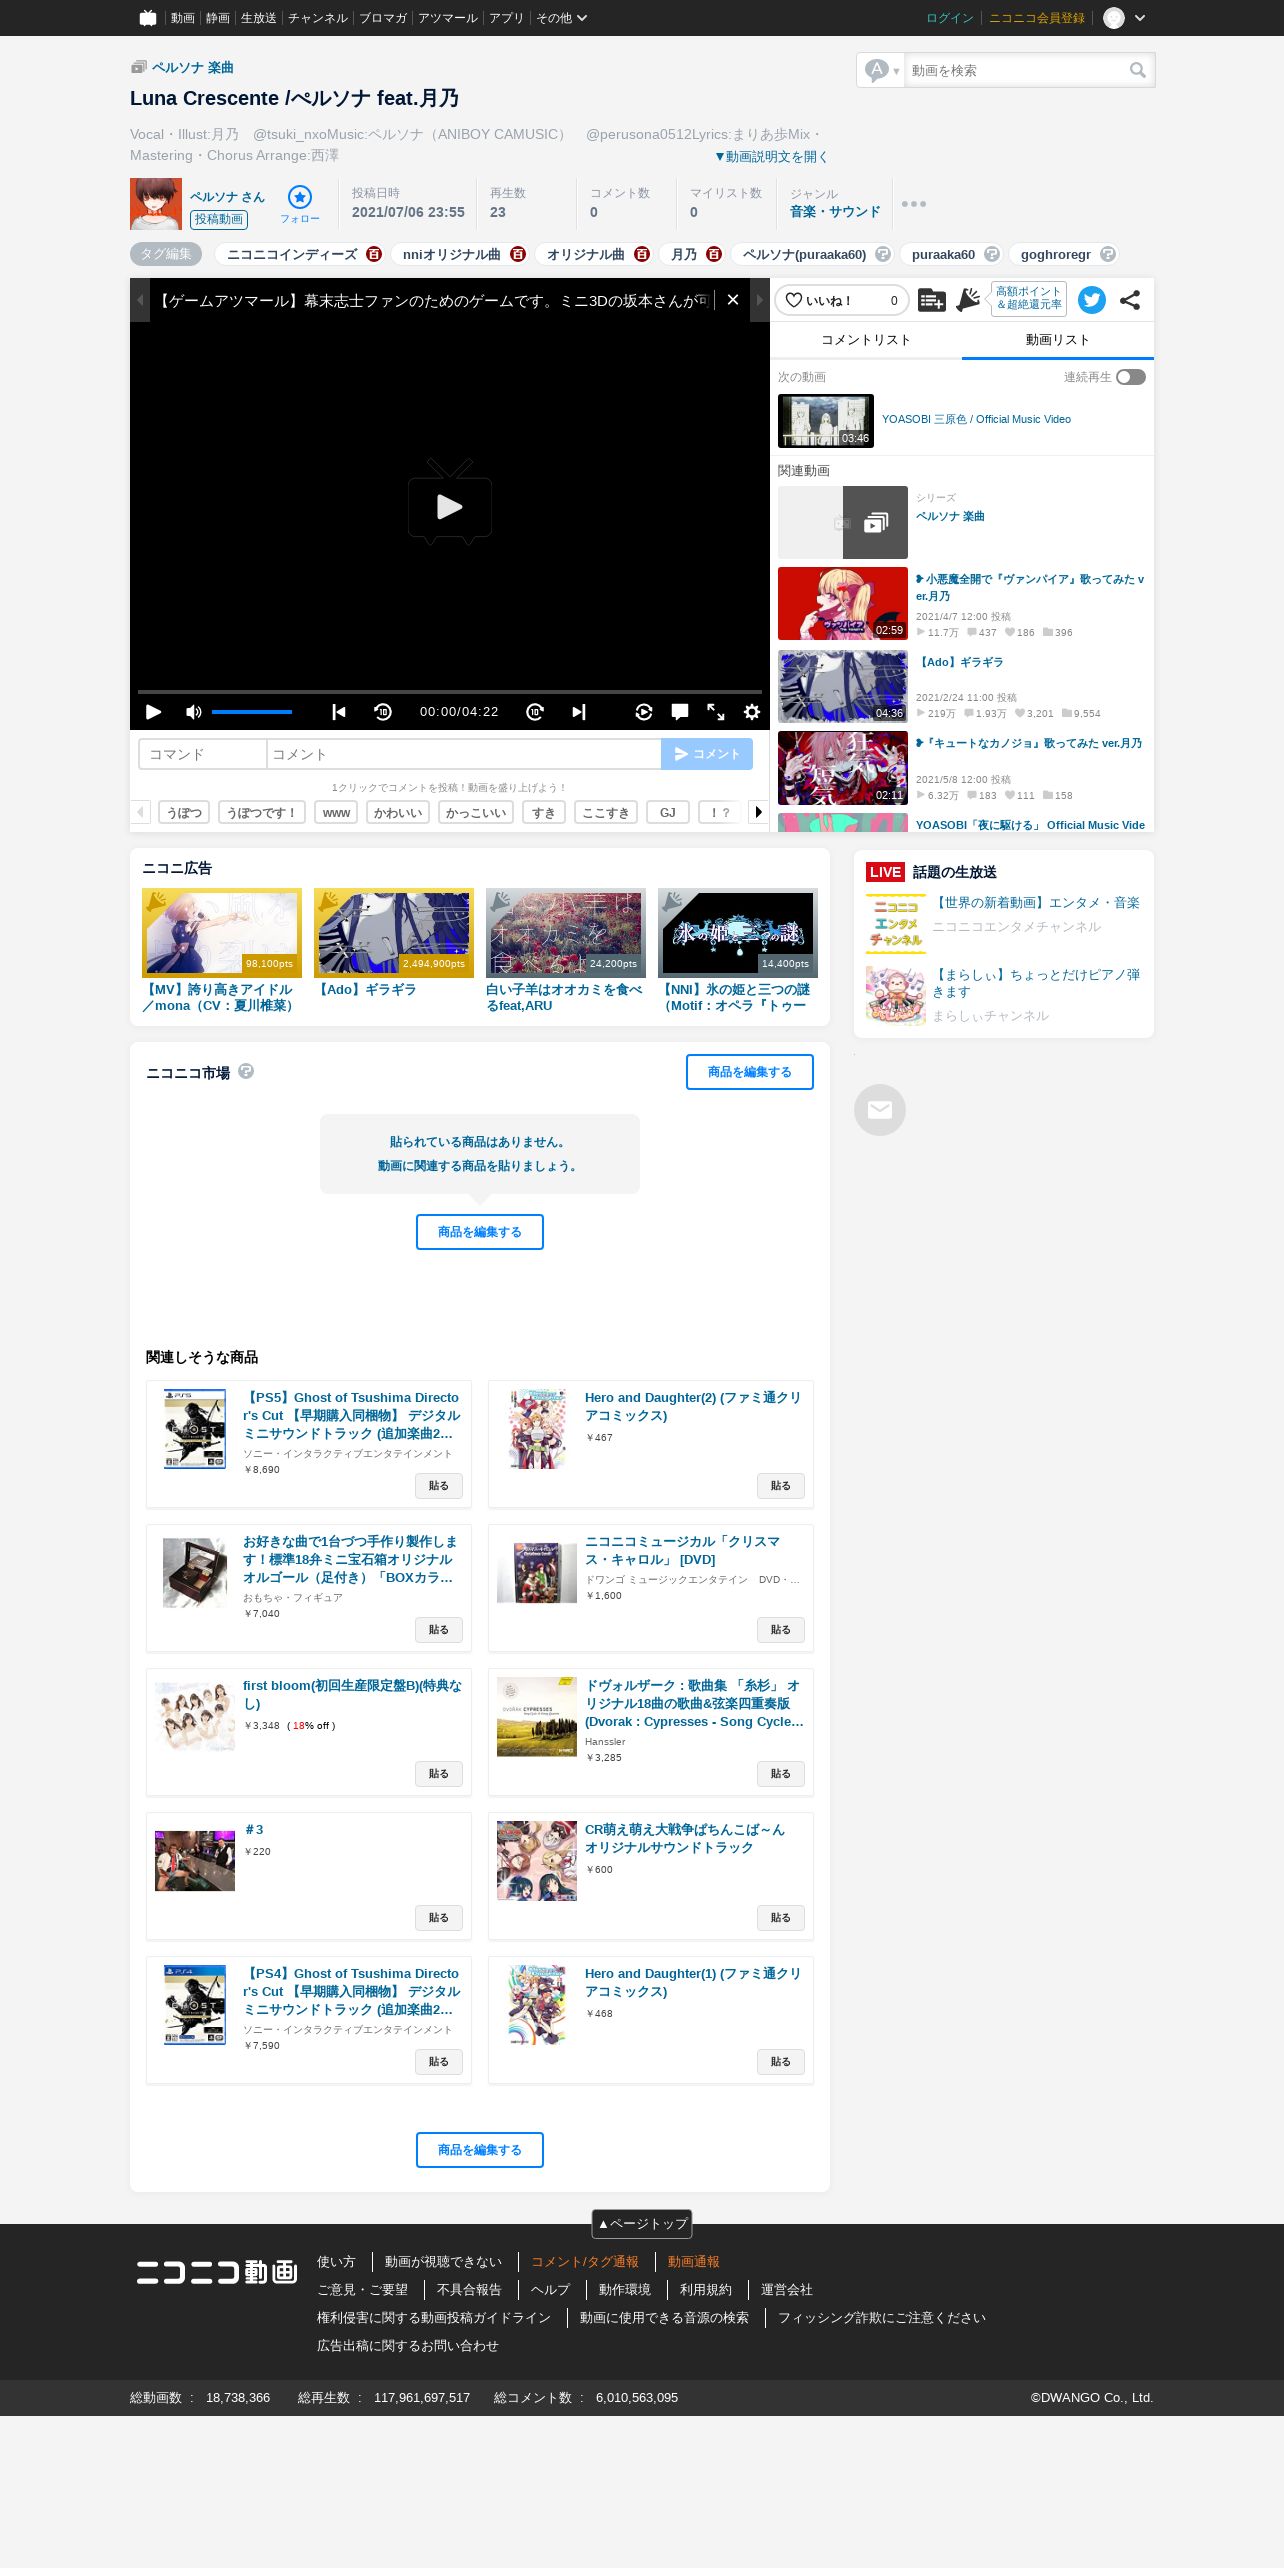Click the コマンド input field
The width and height of the screenshot is (1284, 2568).
(203, 754)
